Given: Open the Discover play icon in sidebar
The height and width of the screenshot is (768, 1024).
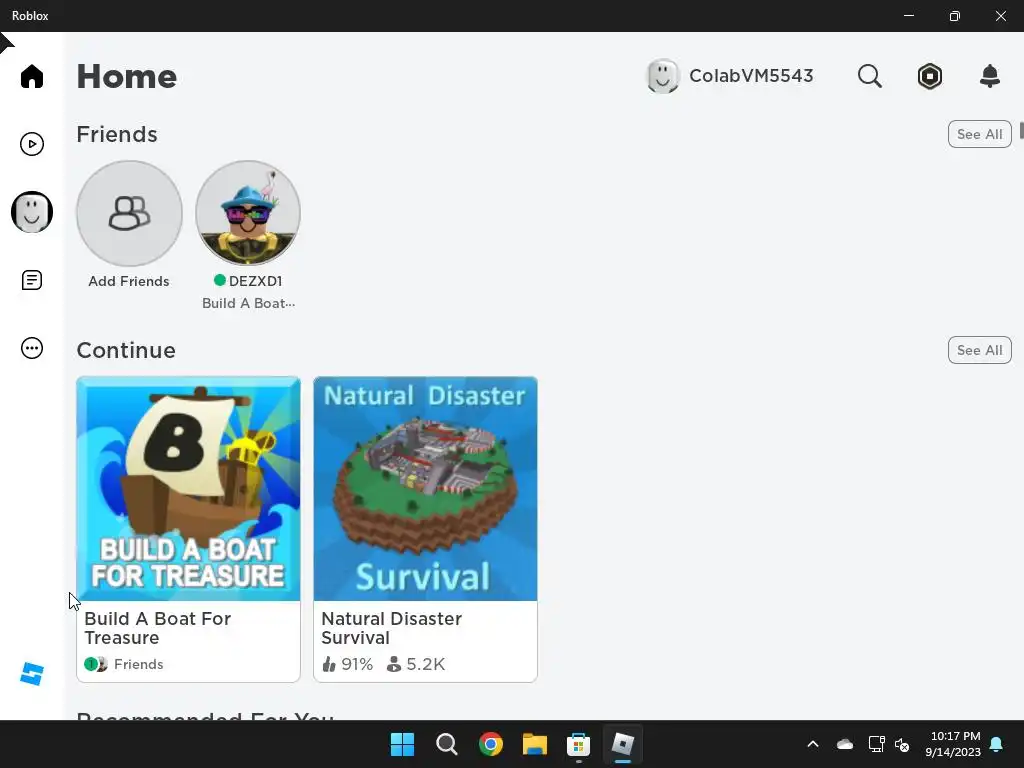Looking at the screenshot, I should tap(31, 144).
